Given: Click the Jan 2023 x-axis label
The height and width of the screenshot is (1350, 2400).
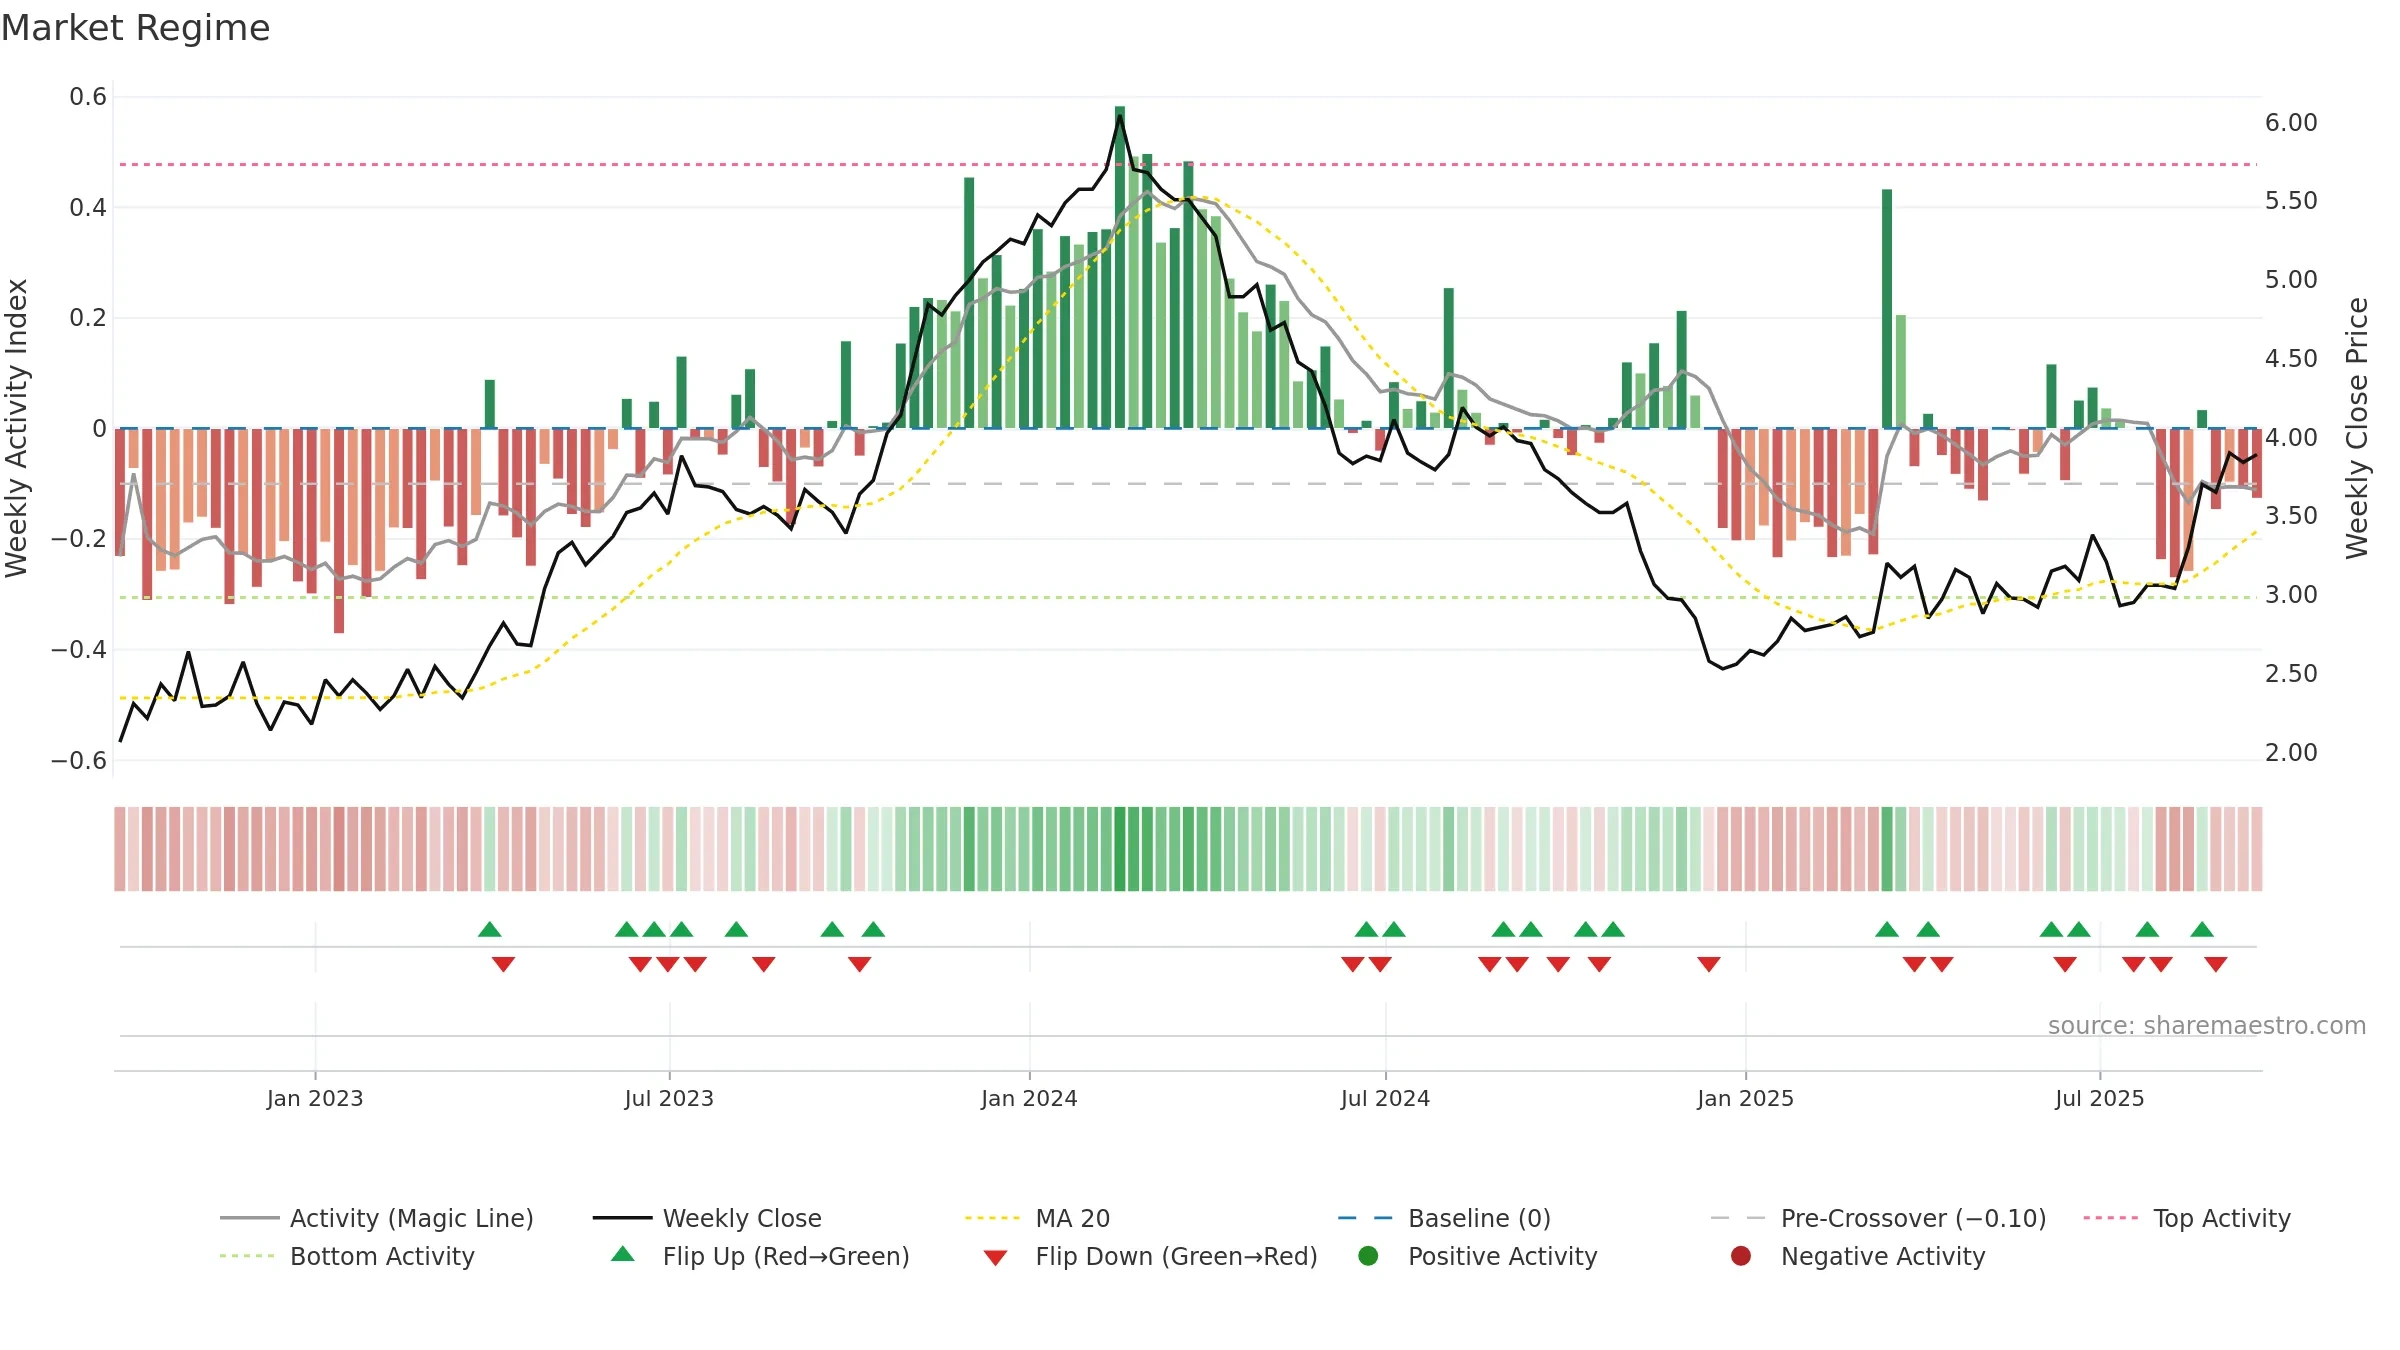Looking at the screenshot, I should coord(315,1098).
